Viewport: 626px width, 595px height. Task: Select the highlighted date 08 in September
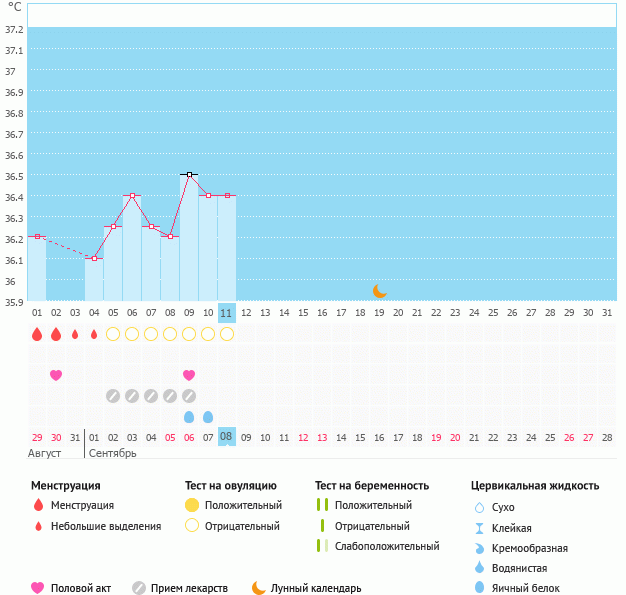tap(227, 437)
